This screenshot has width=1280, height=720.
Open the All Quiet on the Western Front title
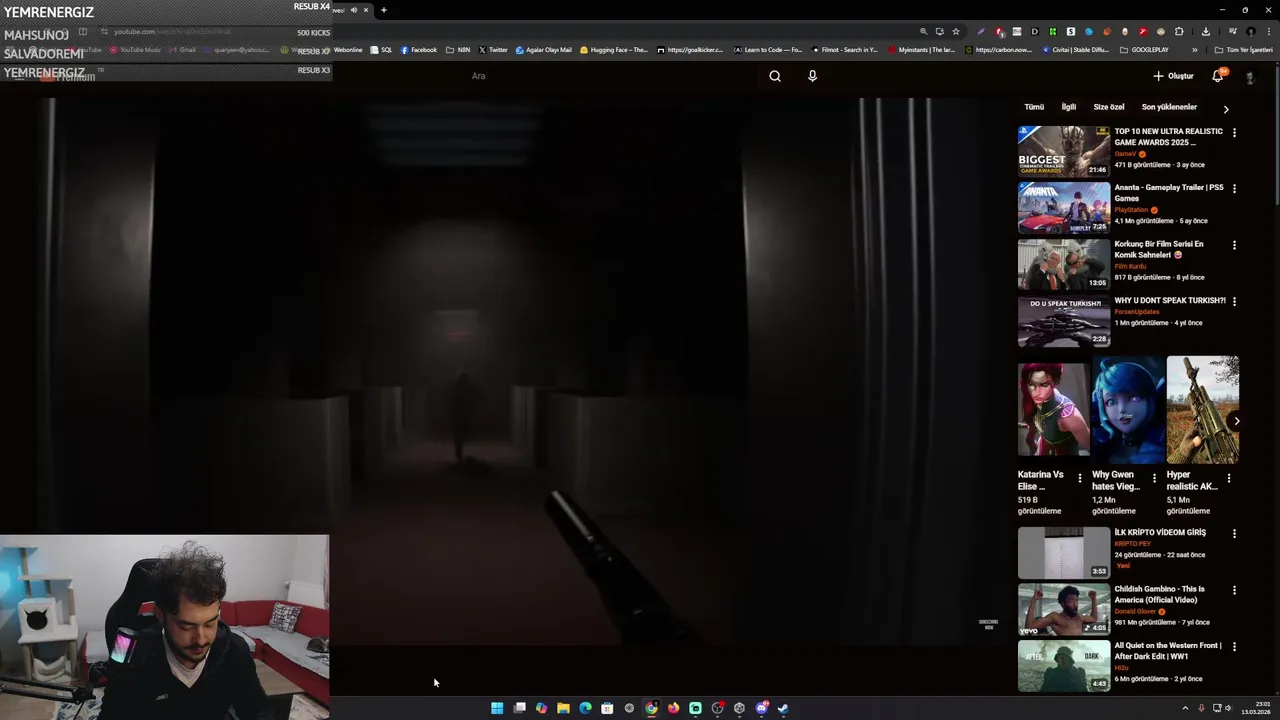1168,651
